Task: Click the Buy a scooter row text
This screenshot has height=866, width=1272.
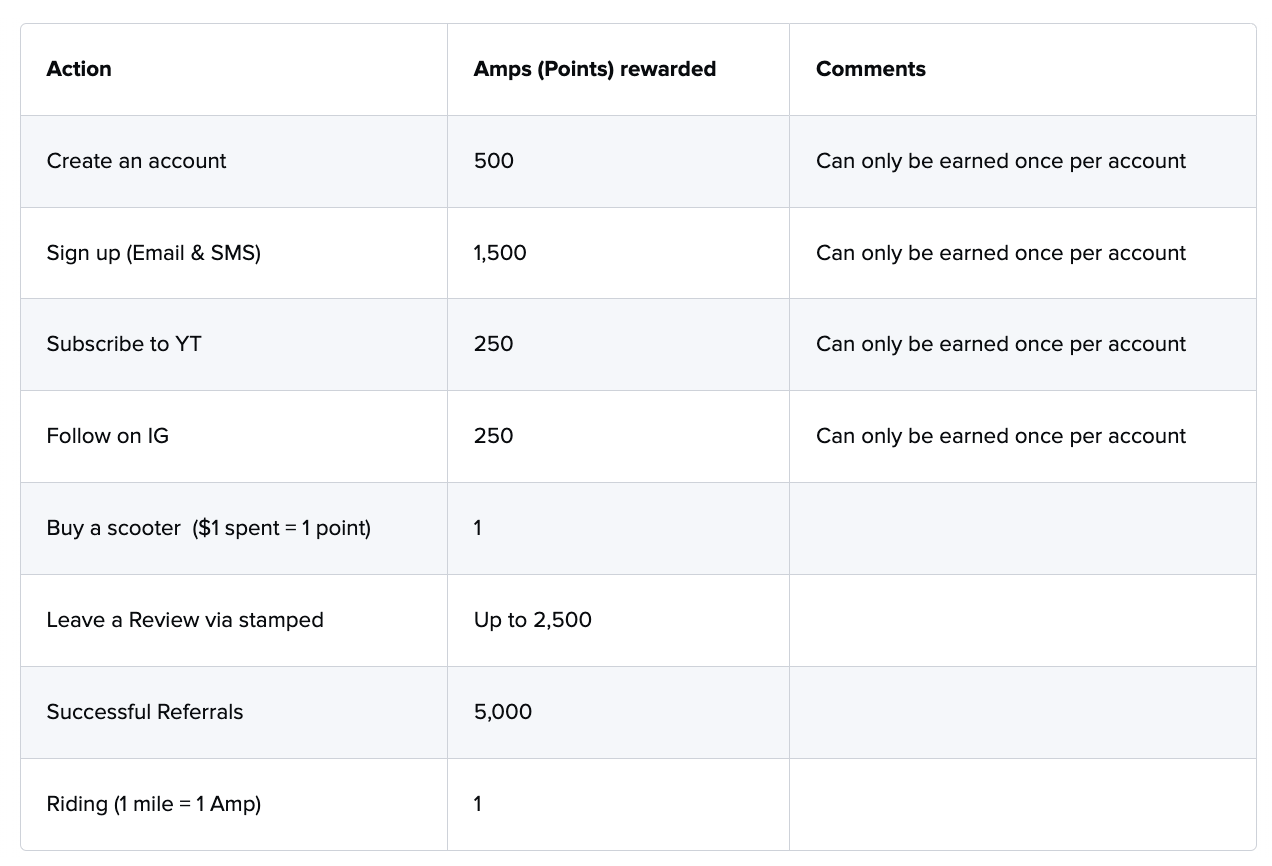Action: (x=208, y=528)
